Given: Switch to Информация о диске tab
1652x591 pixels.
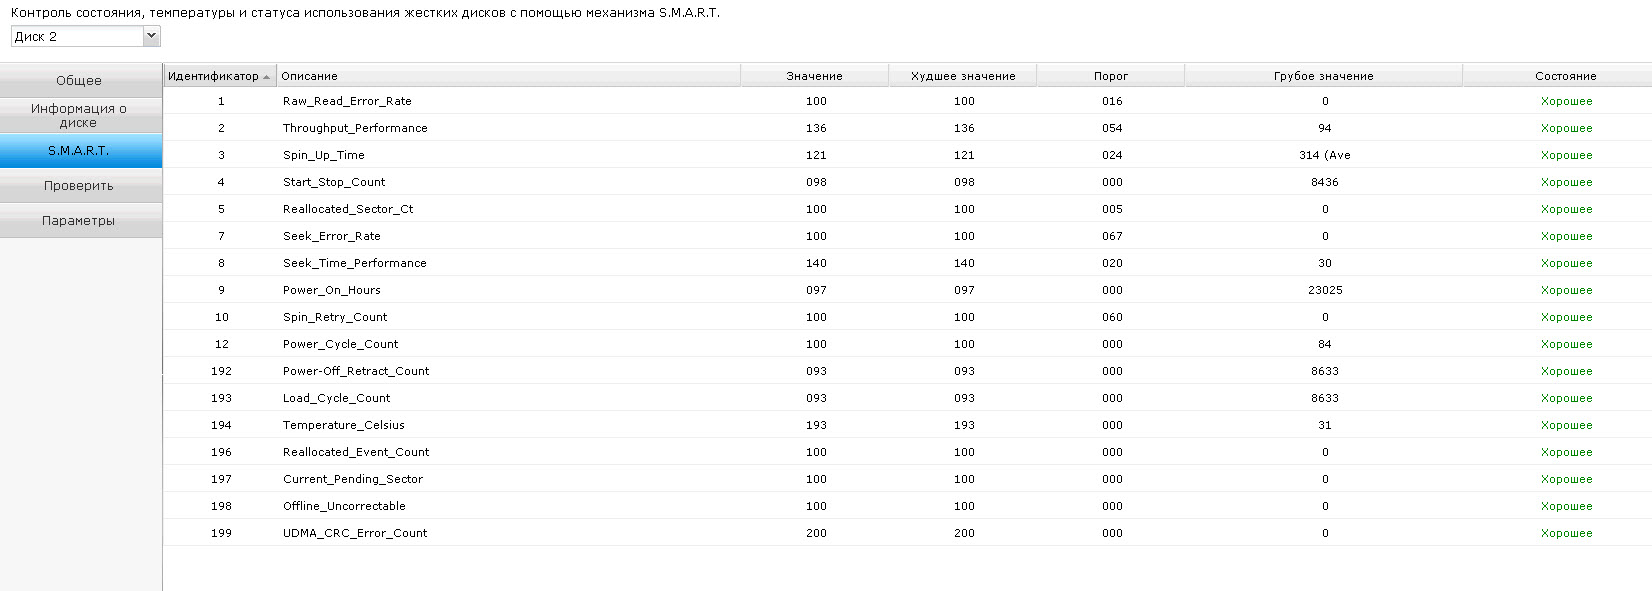Looking at the screenshot, I should coord(79,115).
